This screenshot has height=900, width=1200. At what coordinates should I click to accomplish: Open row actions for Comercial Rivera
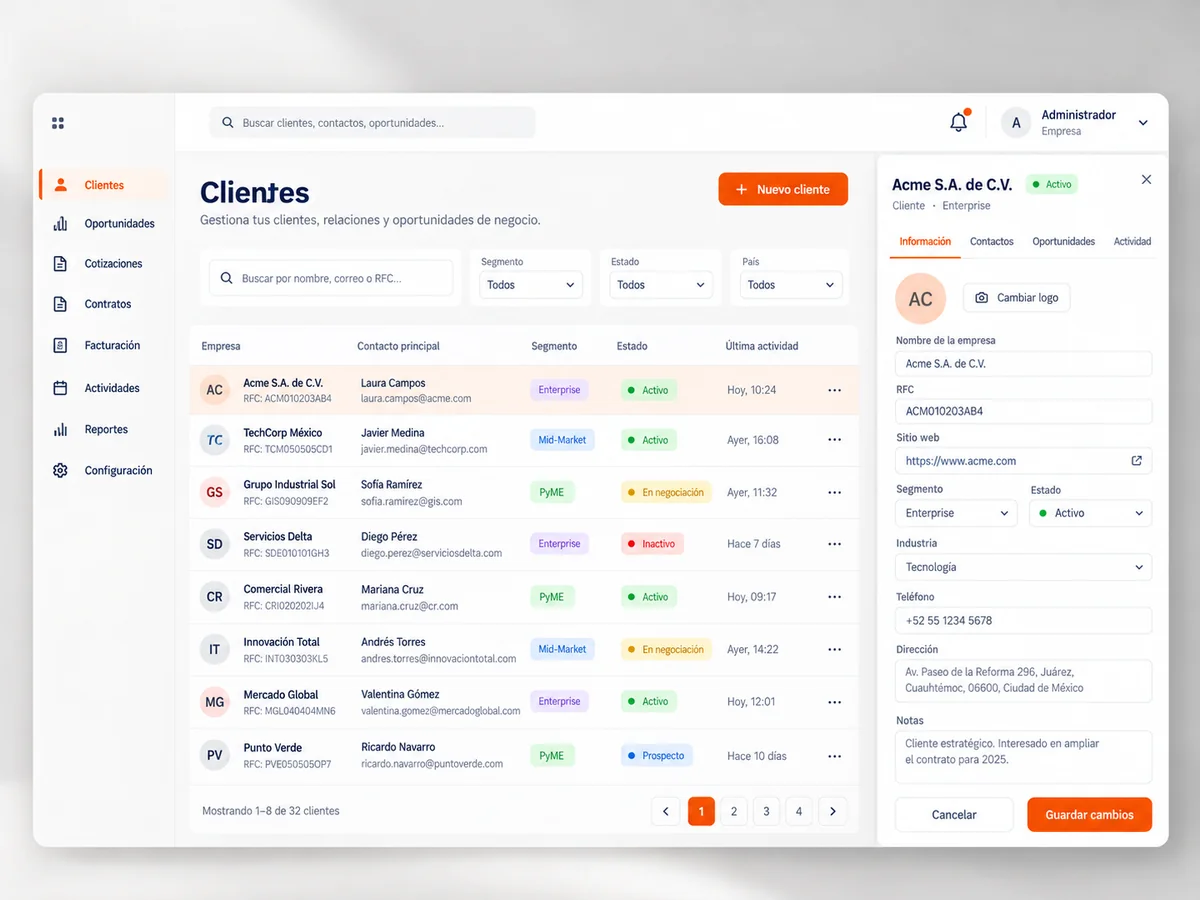(835, 597)
